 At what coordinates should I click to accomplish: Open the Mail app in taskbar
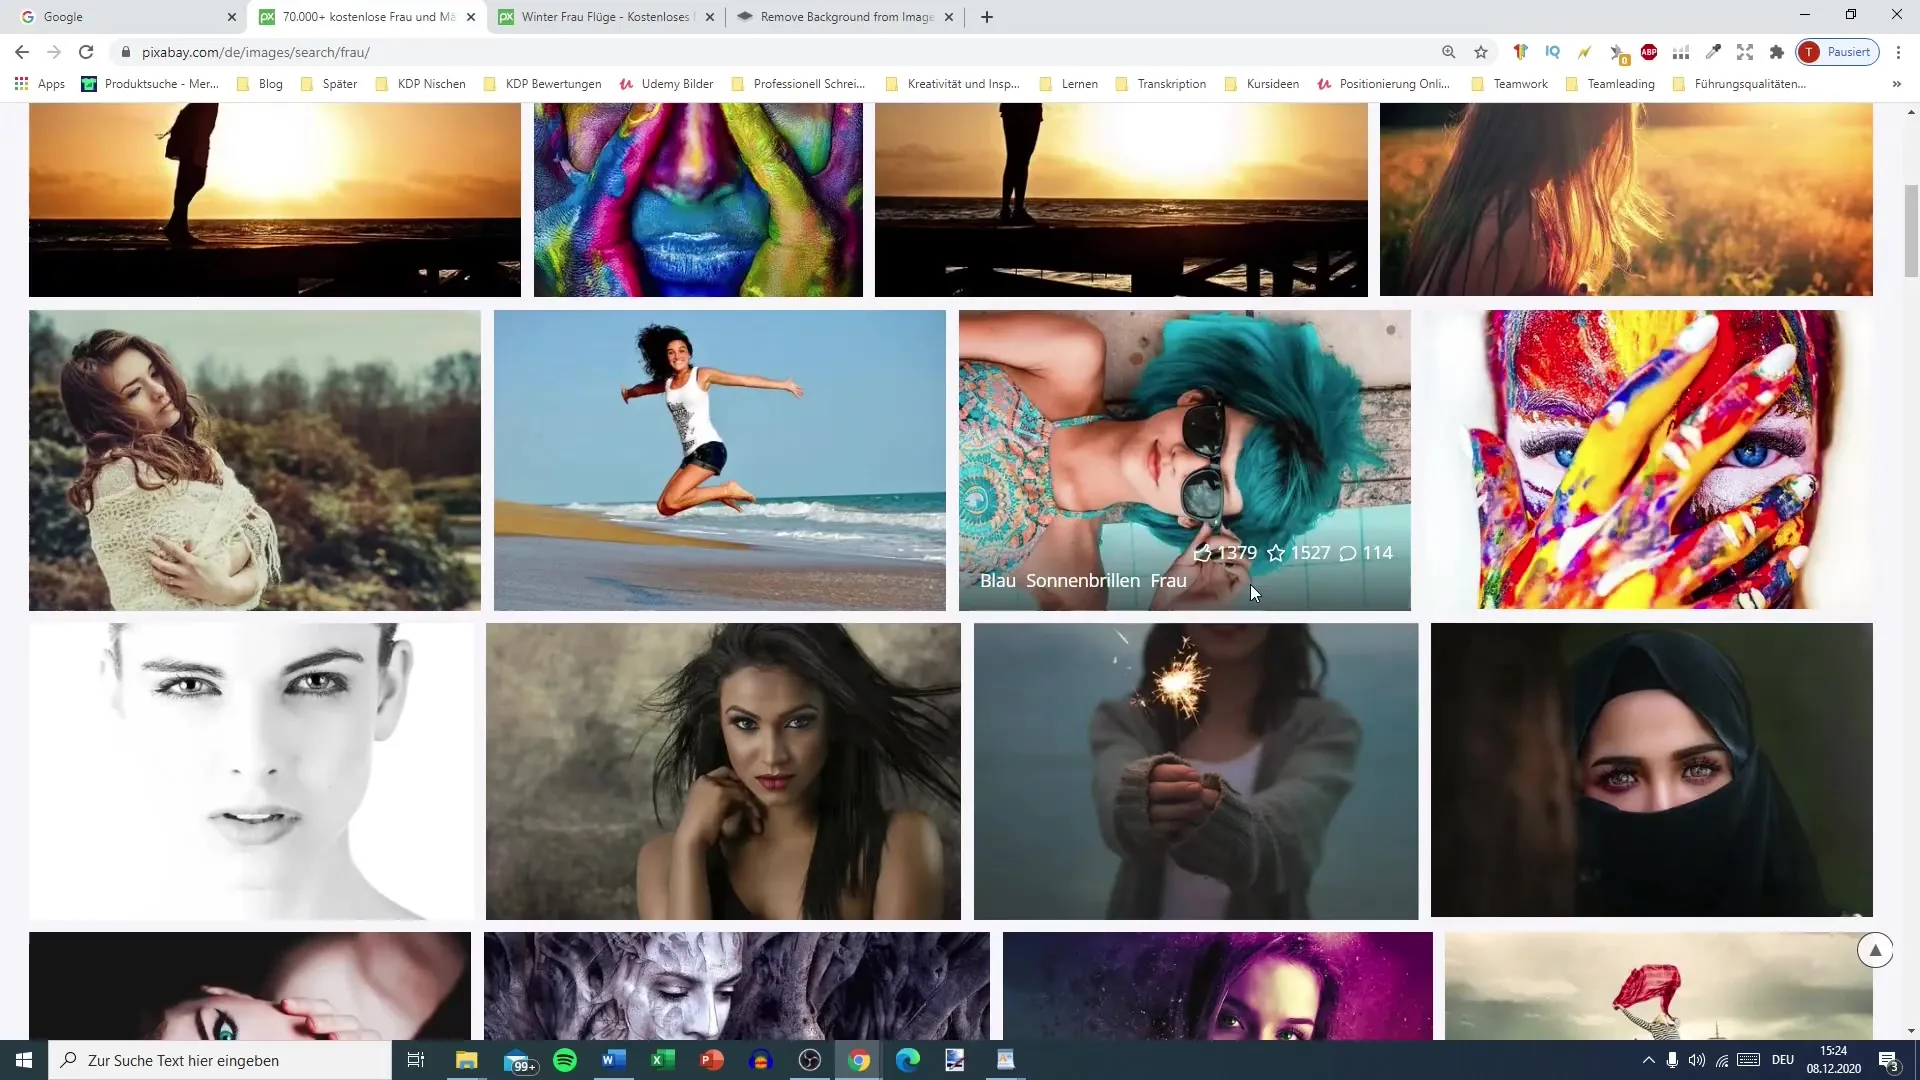click(518, 1060)
